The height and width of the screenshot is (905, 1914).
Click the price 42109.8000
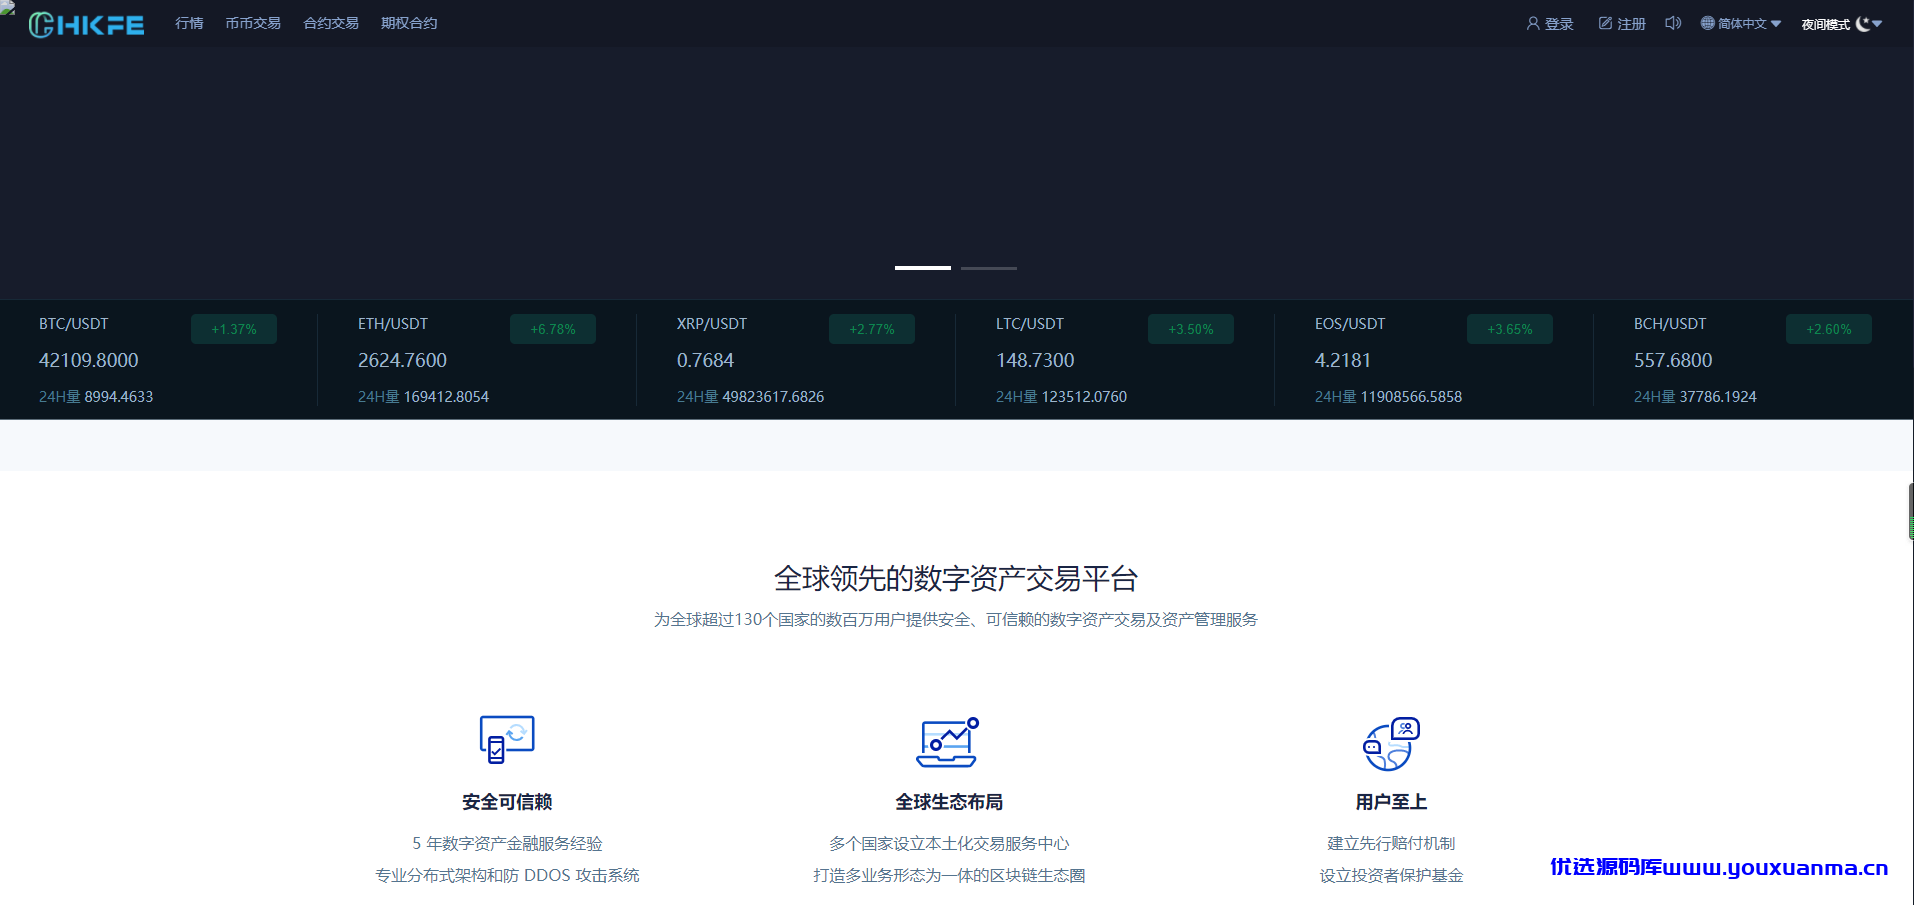pyautogui.click(x=89, y=360)
